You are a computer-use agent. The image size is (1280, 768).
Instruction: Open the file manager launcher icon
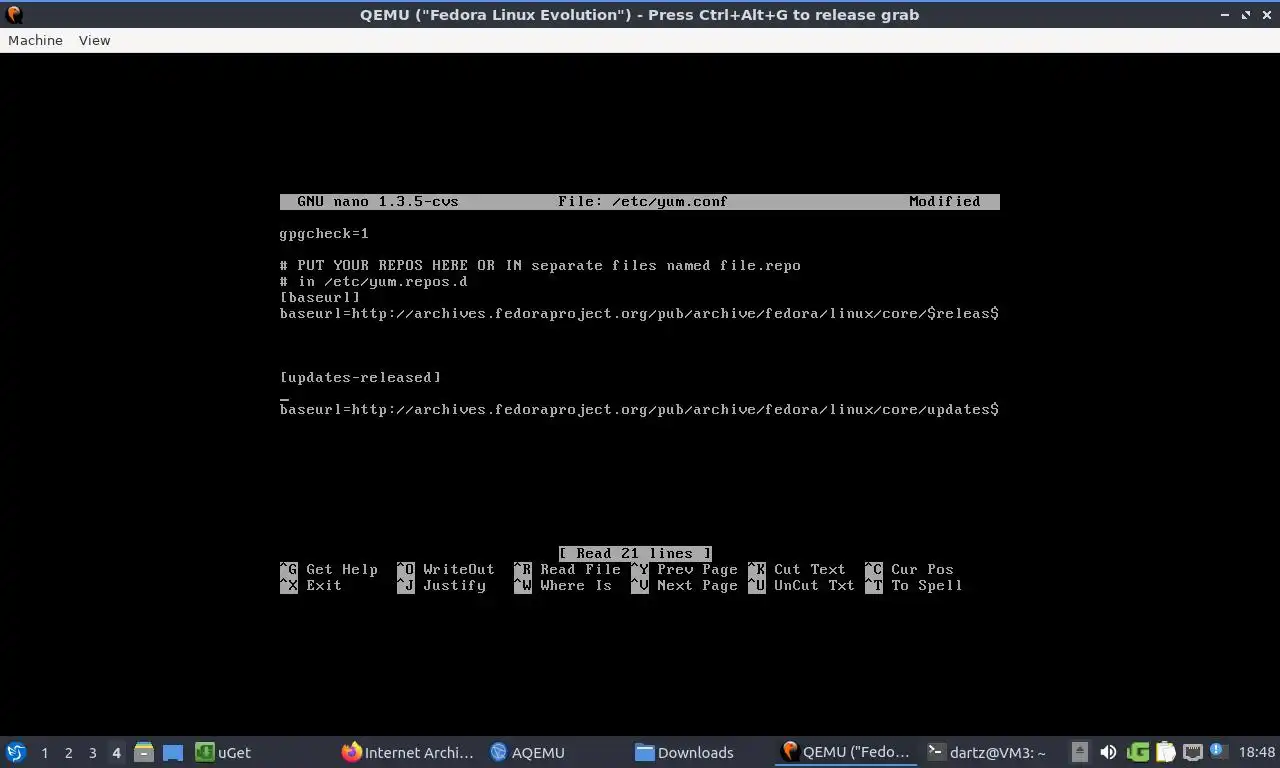pos(144,752)
